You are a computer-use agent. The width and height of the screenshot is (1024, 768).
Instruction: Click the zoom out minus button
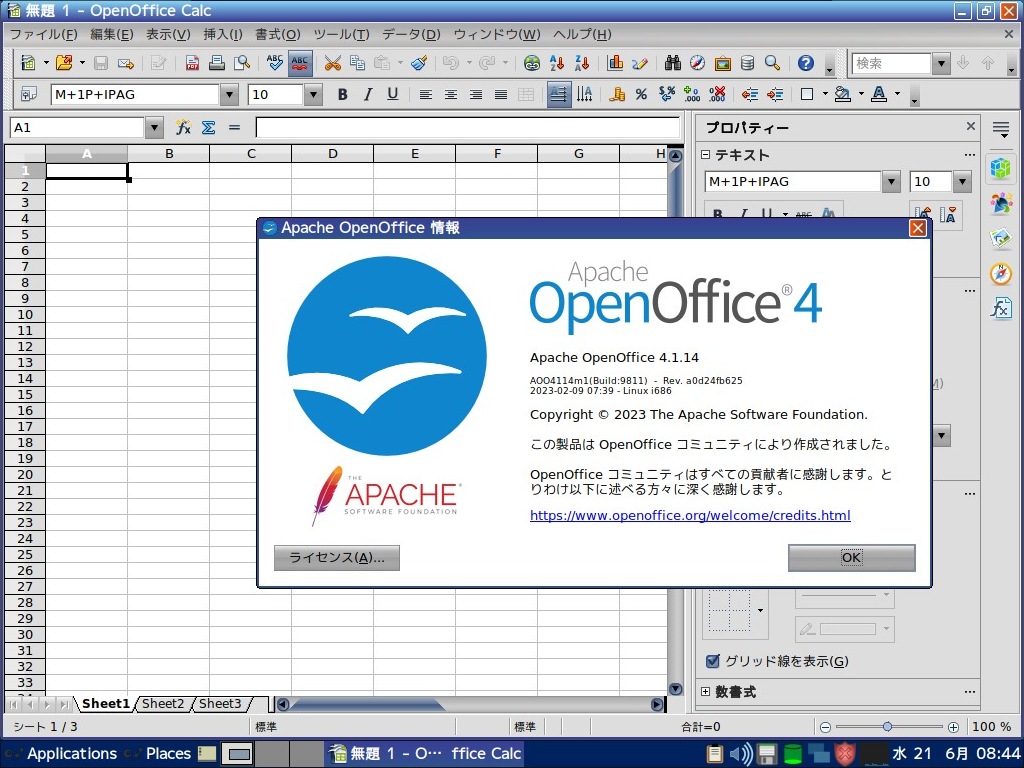pyautogui.click(x=825, y=727)
